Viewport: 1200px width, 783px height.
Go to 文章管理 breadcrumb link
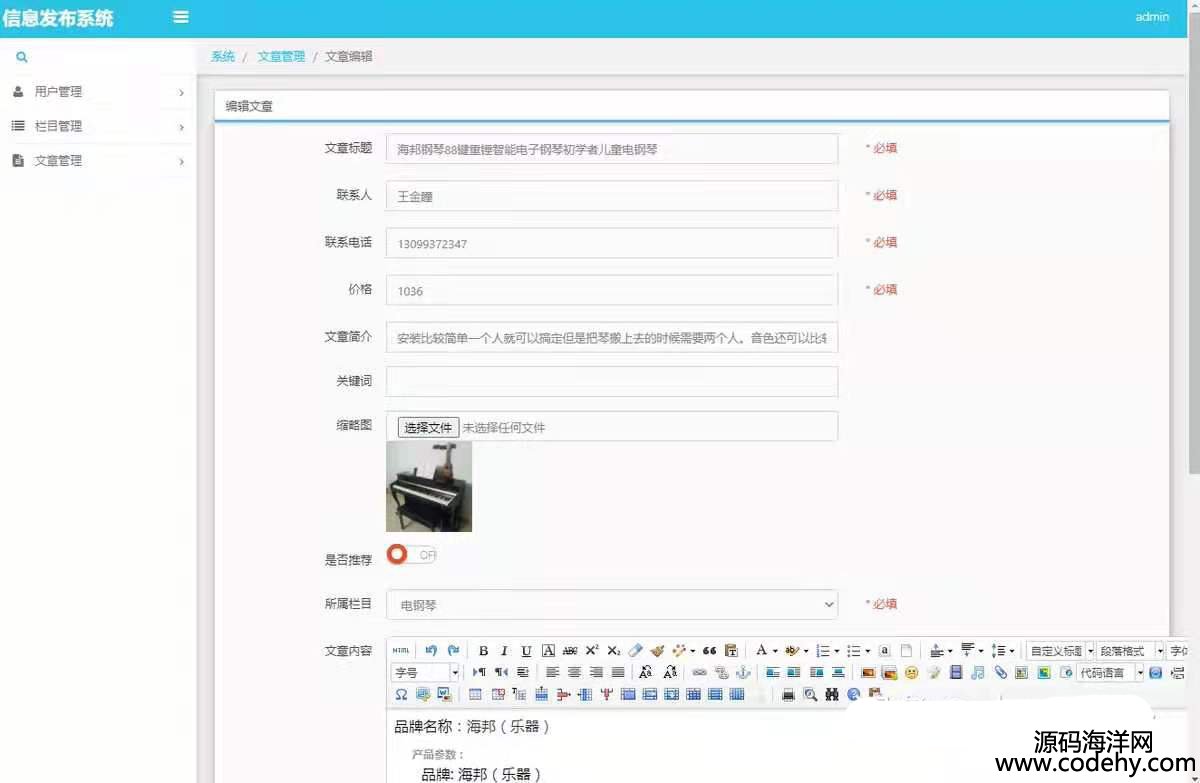[x=281, y=57]
